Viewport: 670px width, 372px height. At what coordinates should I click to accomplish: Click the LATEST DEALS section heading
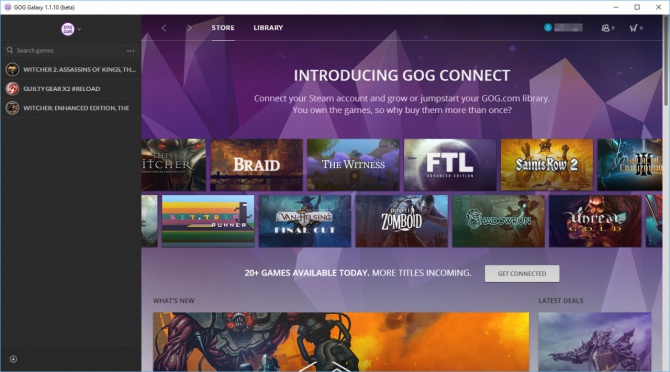click(561, 301)
